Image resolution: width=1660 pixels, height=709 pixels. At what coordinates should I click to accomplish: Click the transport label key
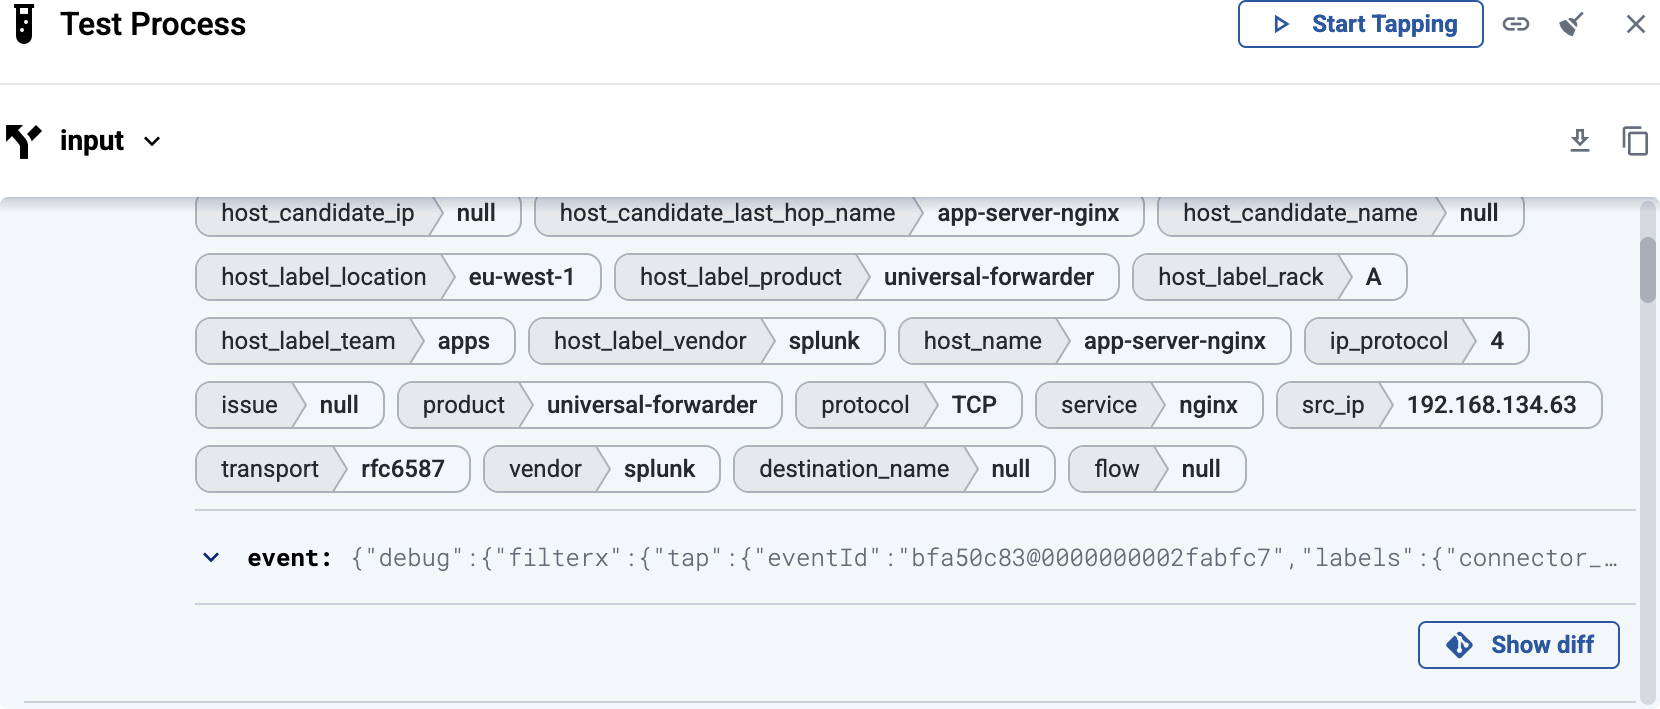pyautogui.click(x=269, y=469)
